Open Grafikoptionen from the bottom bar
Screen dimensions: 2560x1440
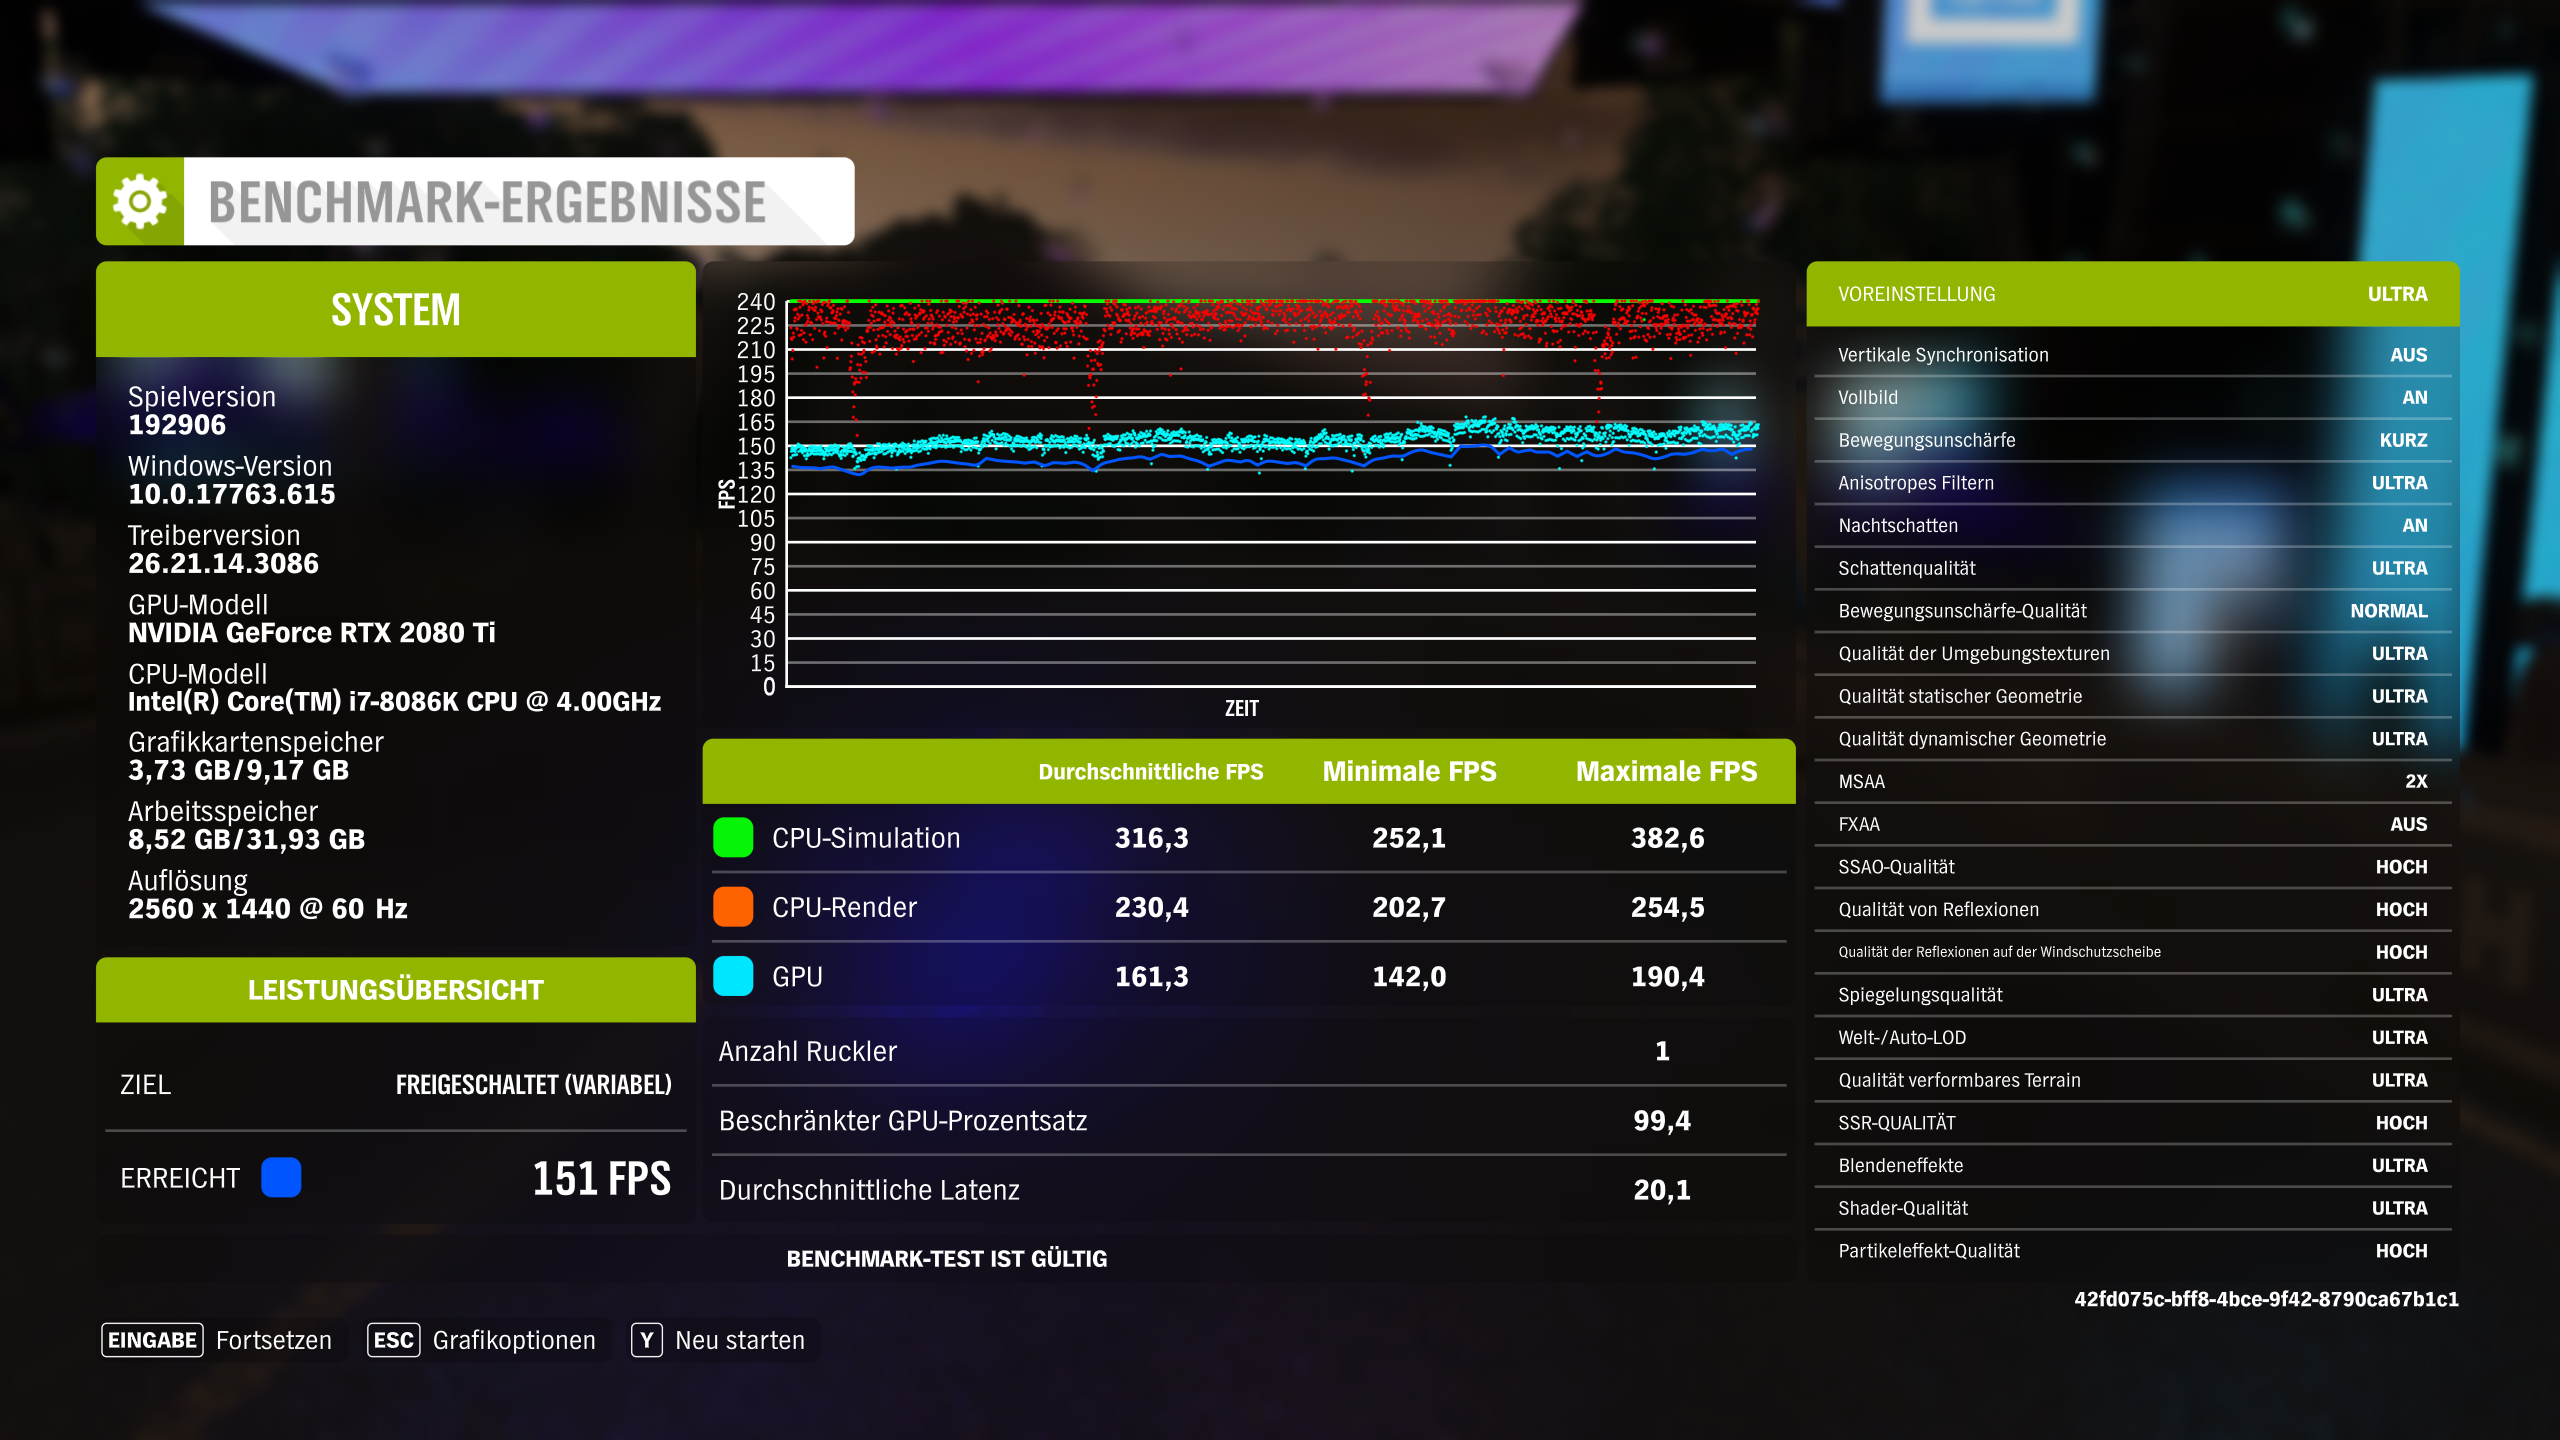pos(513,1340)
